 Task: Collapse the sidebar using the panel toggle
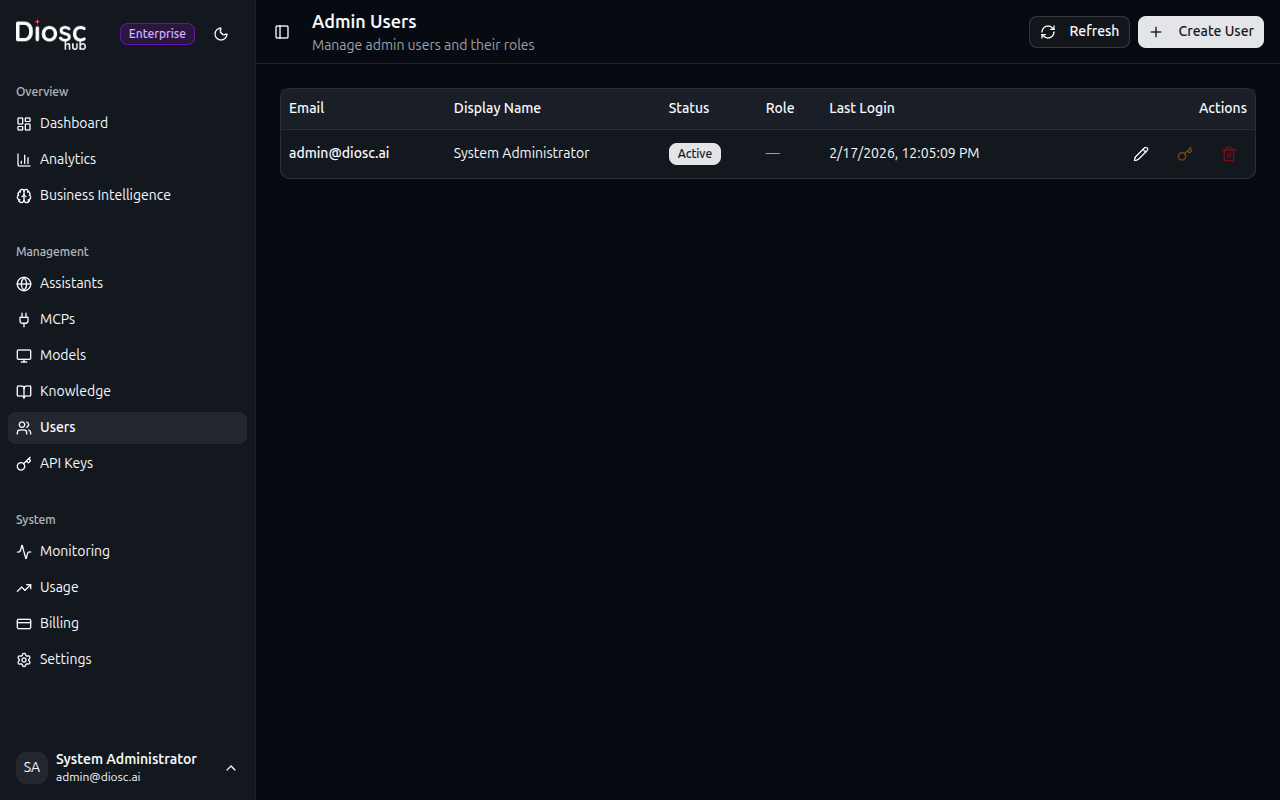point(281,32)
